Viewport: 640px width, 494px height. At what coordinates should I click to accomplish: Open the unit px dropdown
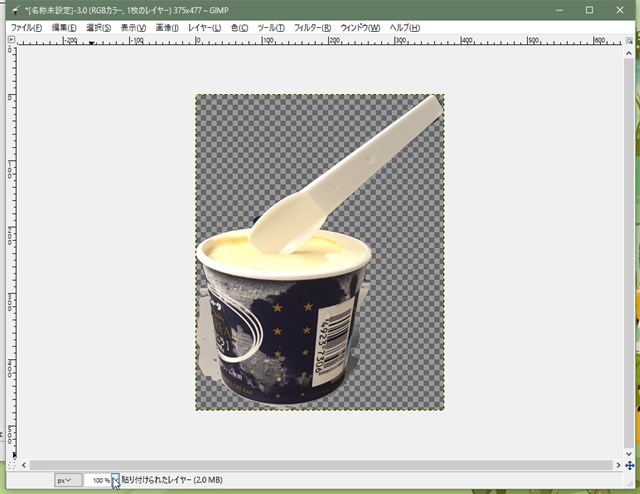coord(66,480)
